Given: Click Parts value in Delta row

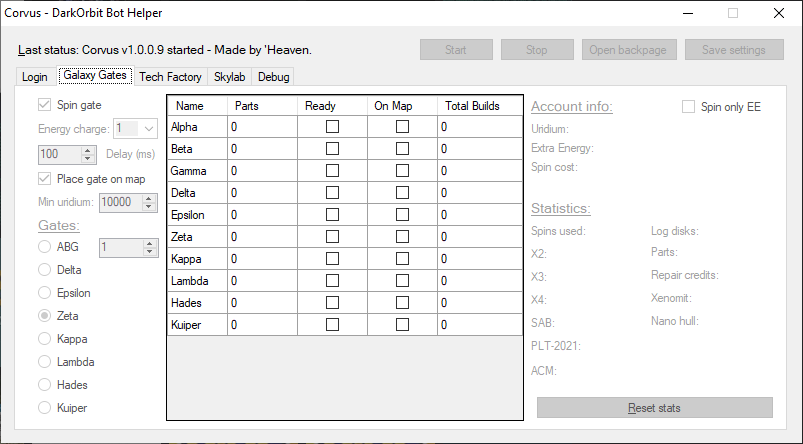Looking at the screenshot, I should 262,193.
